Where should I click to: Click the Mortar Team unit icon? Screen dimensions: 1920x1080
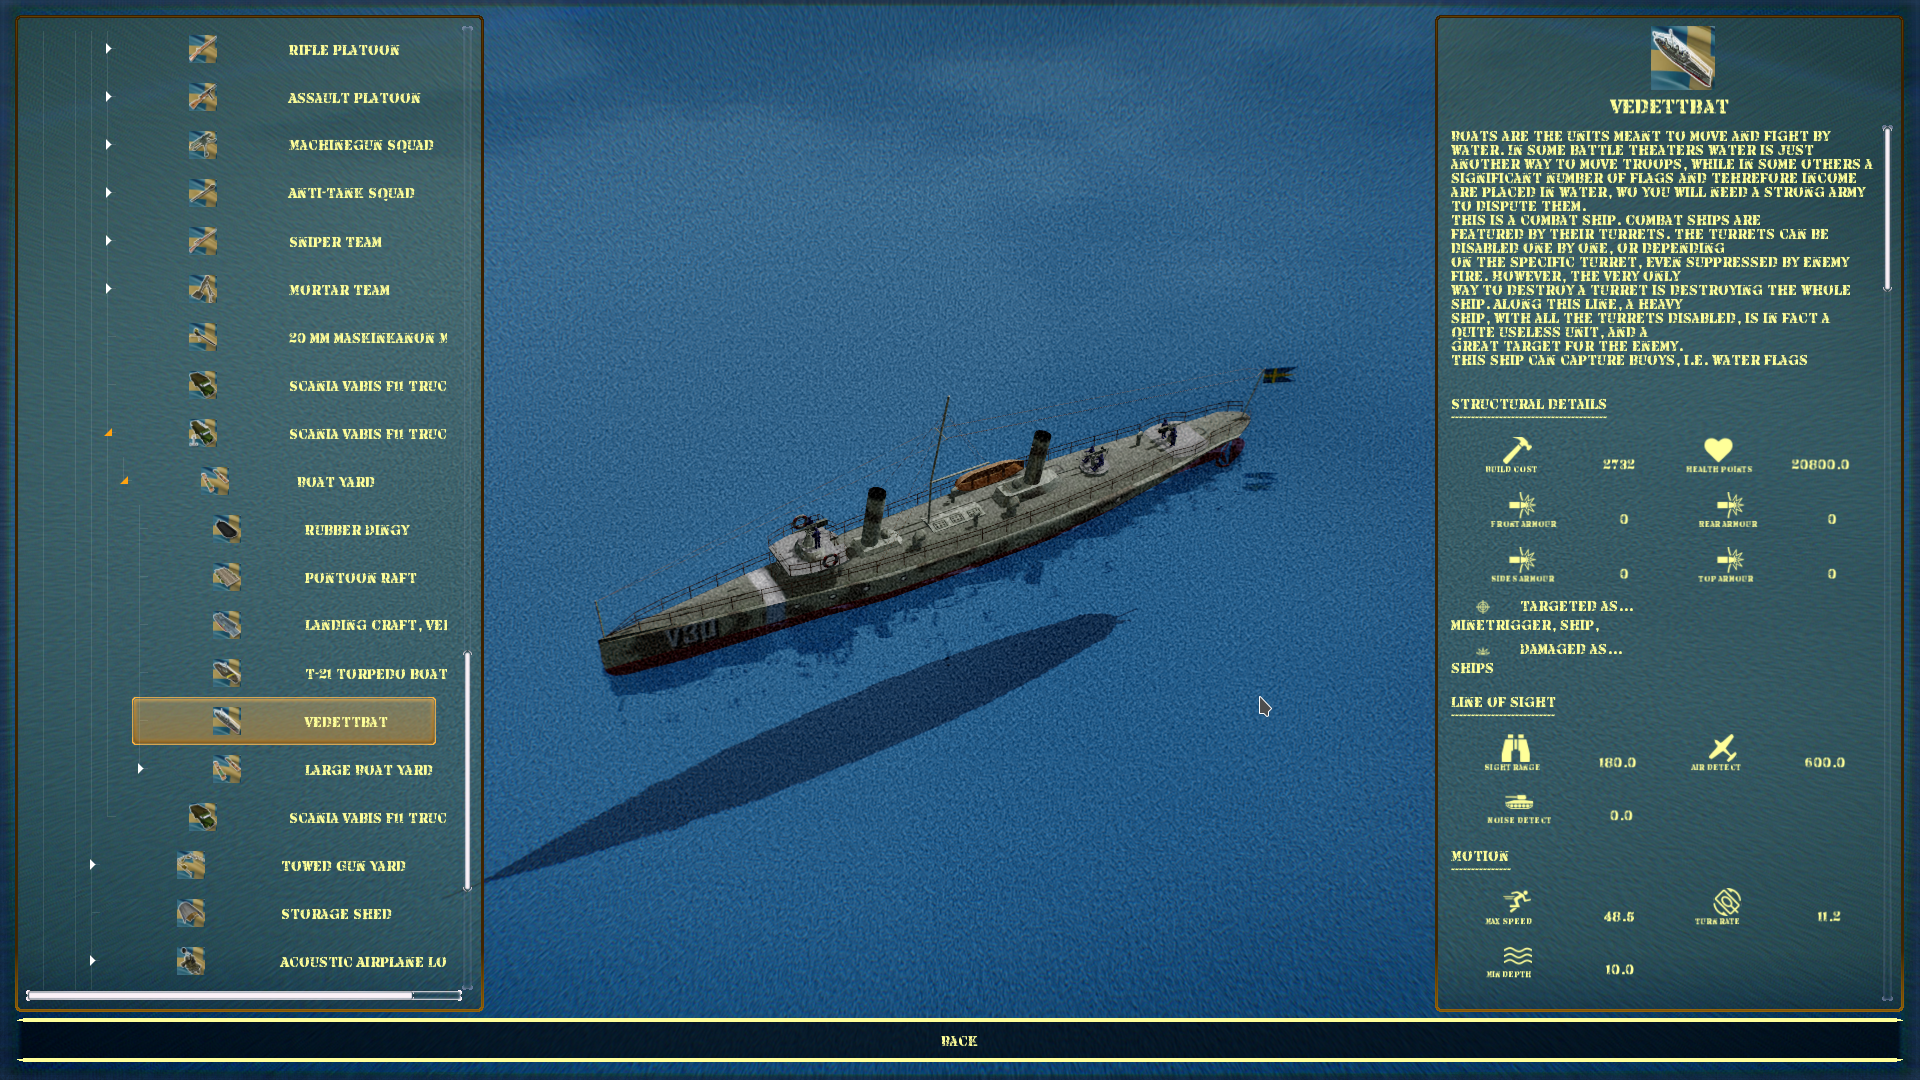203,289
